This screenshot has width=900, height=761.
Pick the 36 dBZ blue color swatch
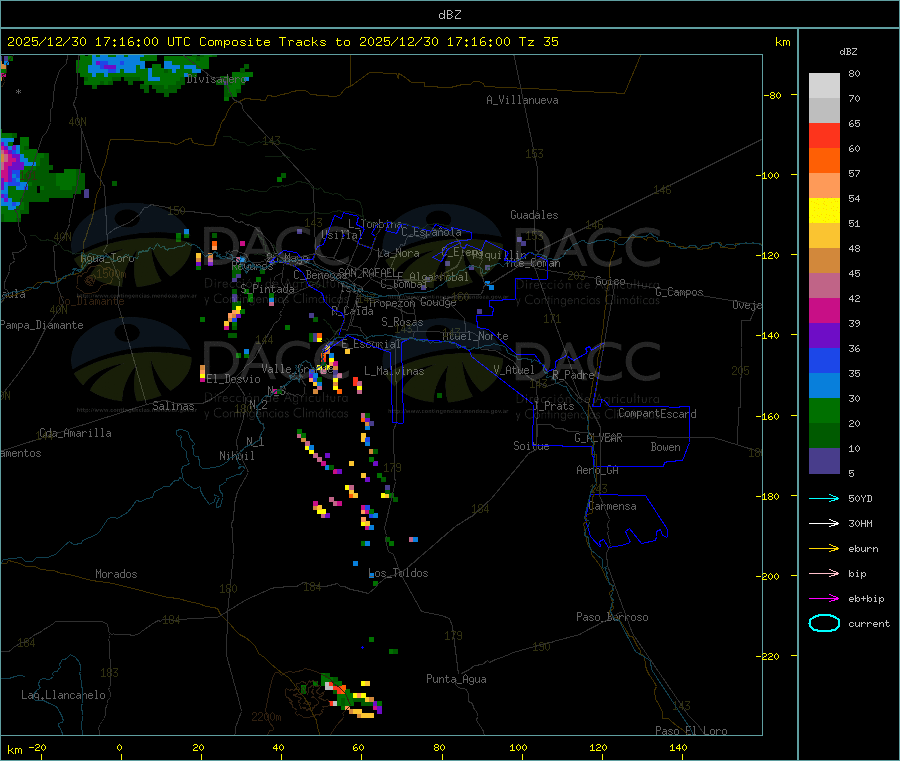824,360
